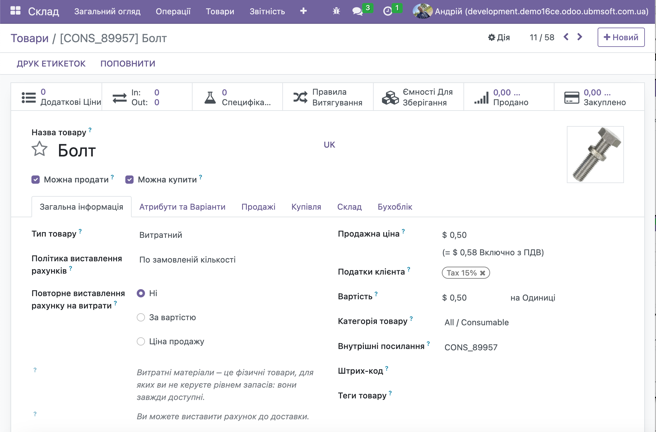This screenshot has width=656, height=432.
Task: Open Операції menu in top bar
Action: tap(173, 11)
